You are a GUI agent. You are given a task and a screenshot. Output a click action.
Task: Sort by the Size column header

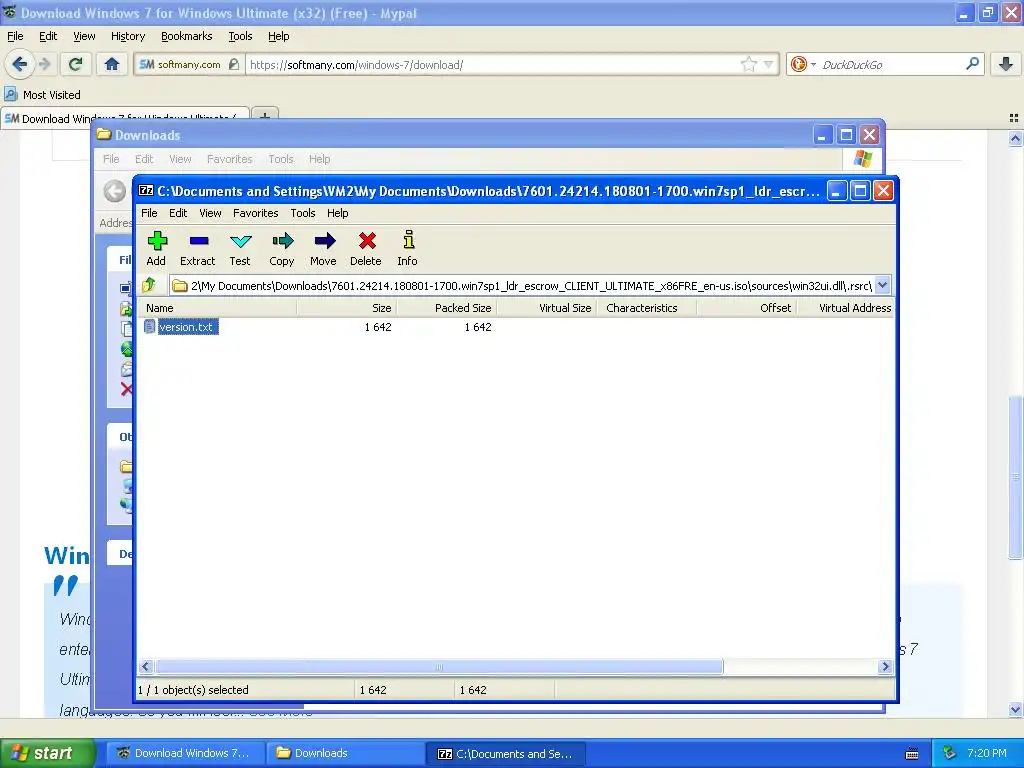(x=347, y=308)
